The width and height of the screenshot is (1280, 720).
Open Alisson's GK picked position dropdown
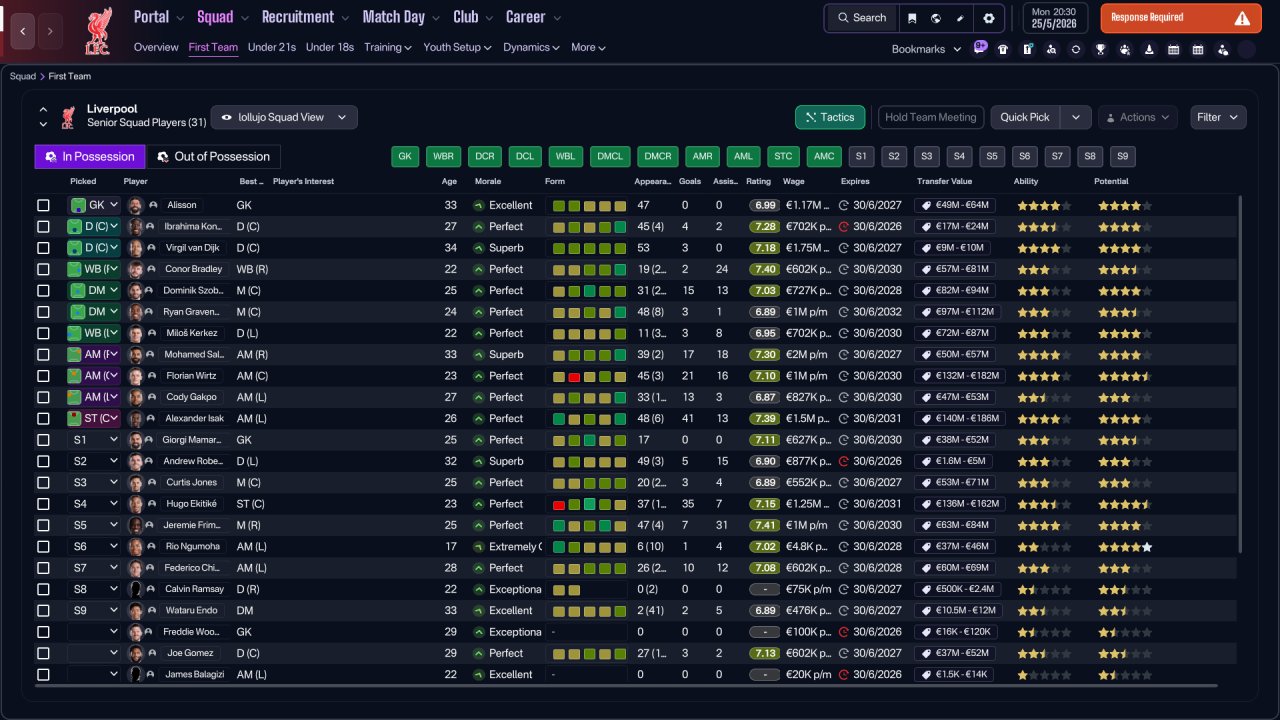94,205
